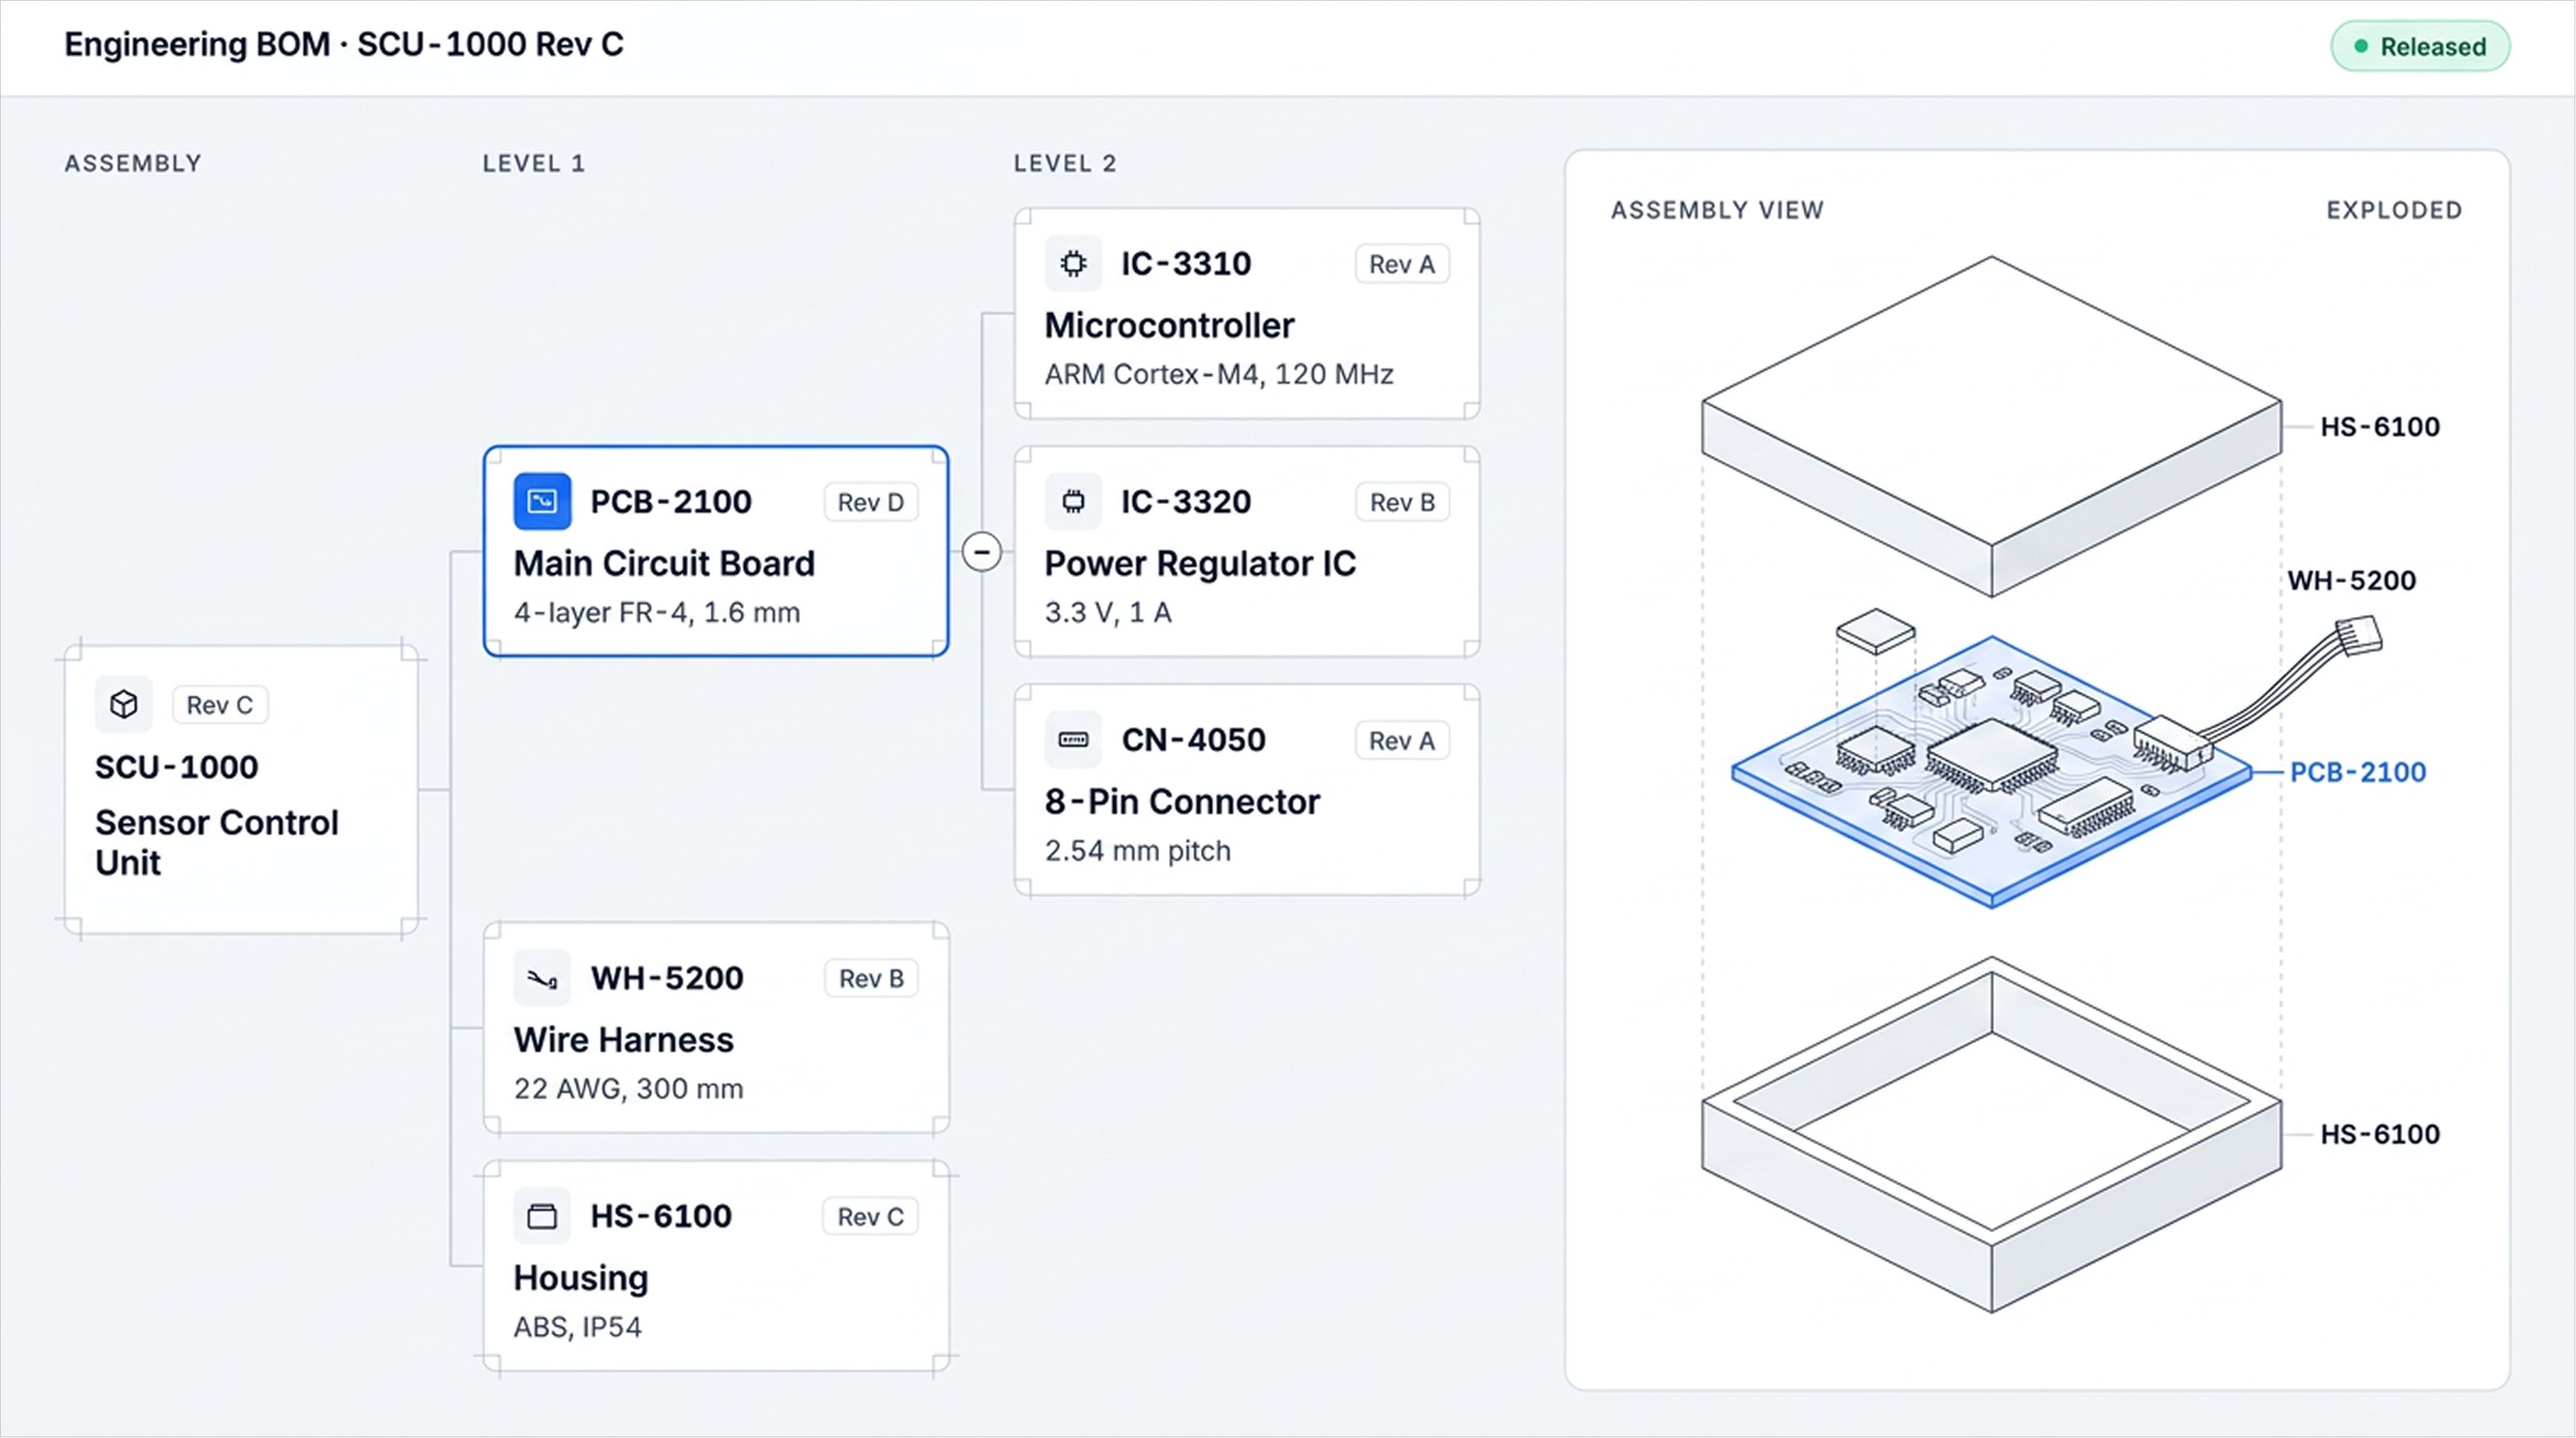Click the Engineering BOM SCU-1000 Rev C title
This screenshot has width=2576, height=1438.
344,44
